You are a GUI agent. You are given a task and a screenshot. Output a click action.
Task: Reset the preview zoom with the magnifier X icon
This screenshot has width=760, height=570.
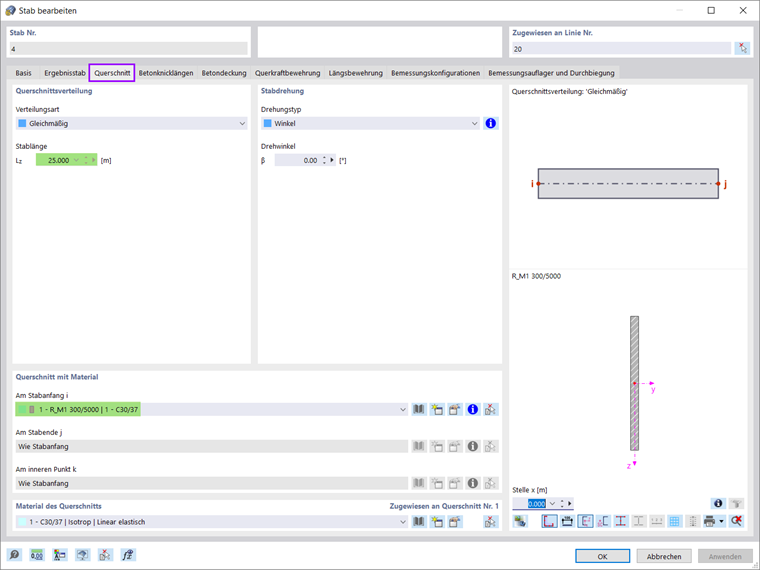pyautogui.click(x=736, y=522)
